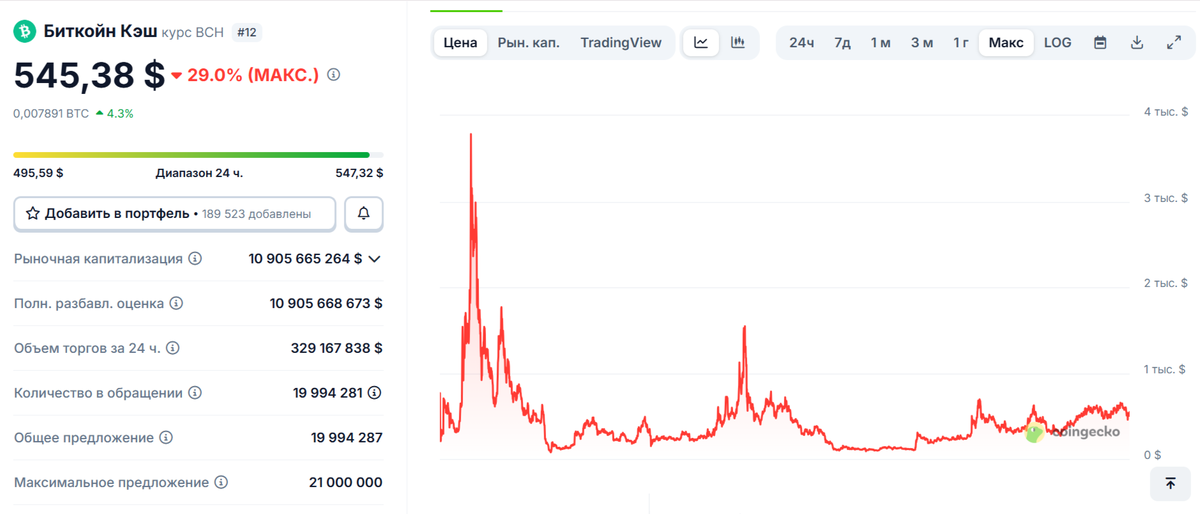1200x514 pixels.
Task: Click the 545,38 $ price value
Action: pos(89,75)
